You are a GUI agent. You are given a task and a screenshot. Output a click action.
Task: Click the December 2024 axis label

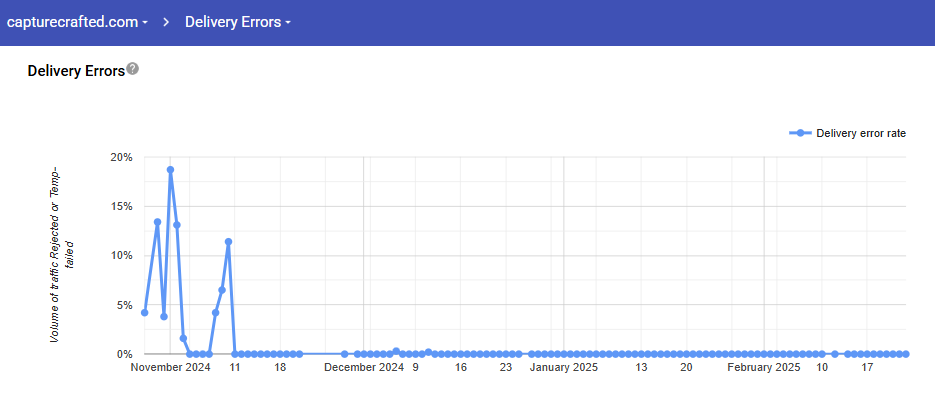tap(364, 368)
